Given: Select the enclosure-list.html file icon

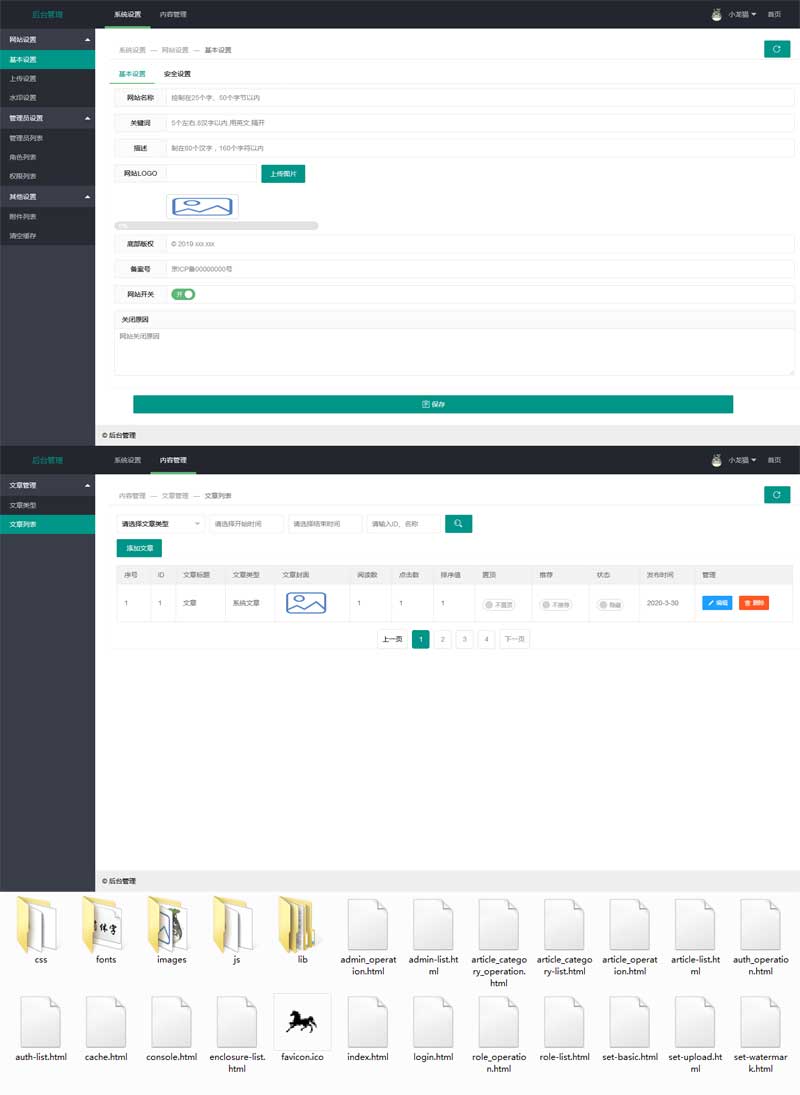Looking at the screenshot, I should [237, 1022].
